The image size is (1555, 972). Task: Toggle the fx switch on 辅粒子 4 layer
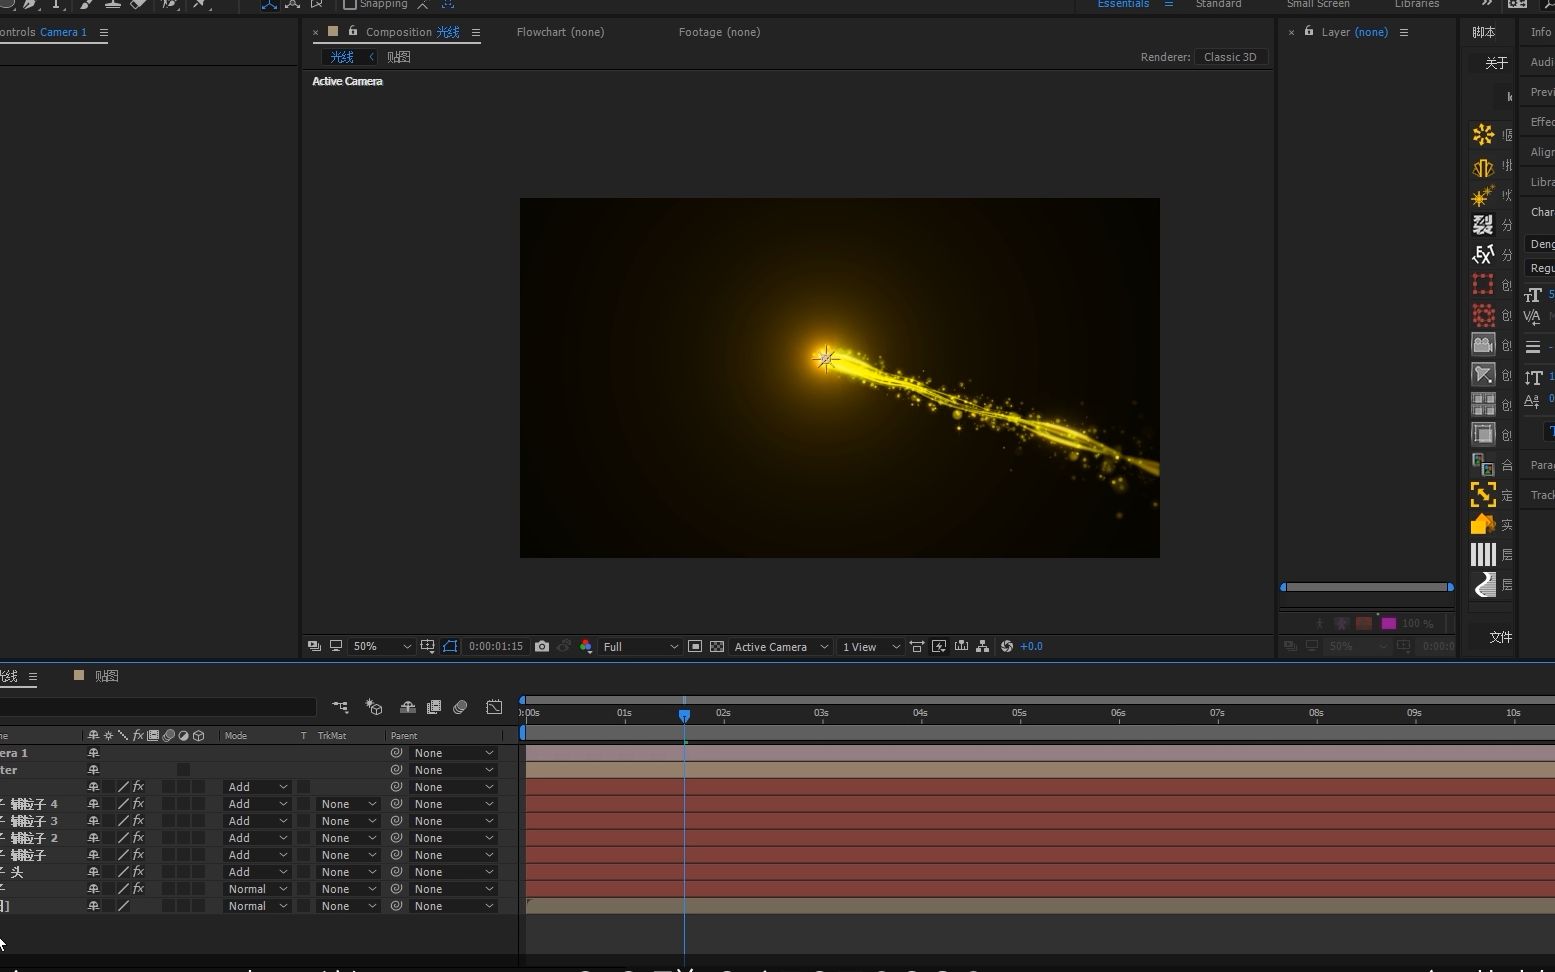coord(138,804)
